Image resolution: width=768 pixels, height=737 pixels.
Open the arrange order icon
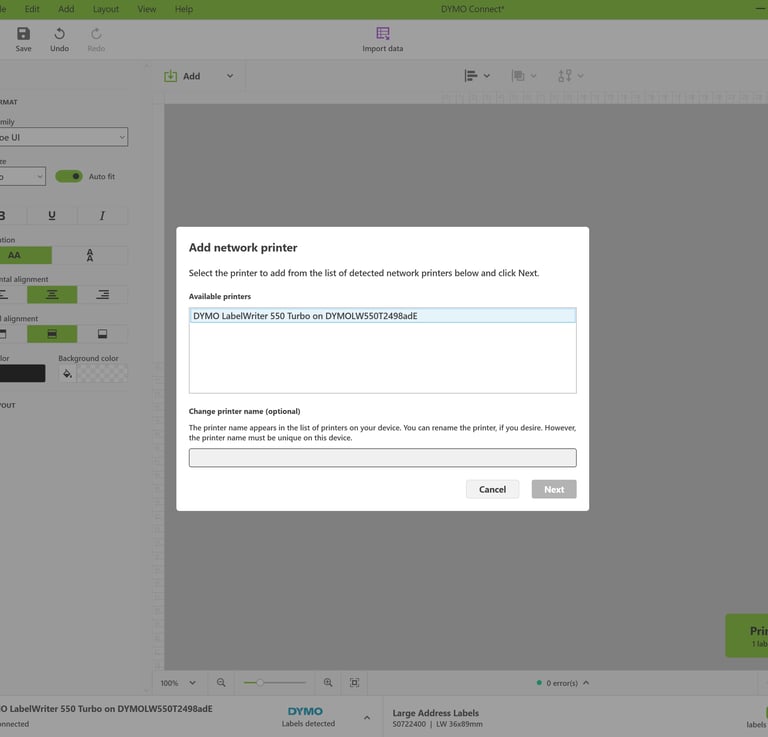pos(518,75)
